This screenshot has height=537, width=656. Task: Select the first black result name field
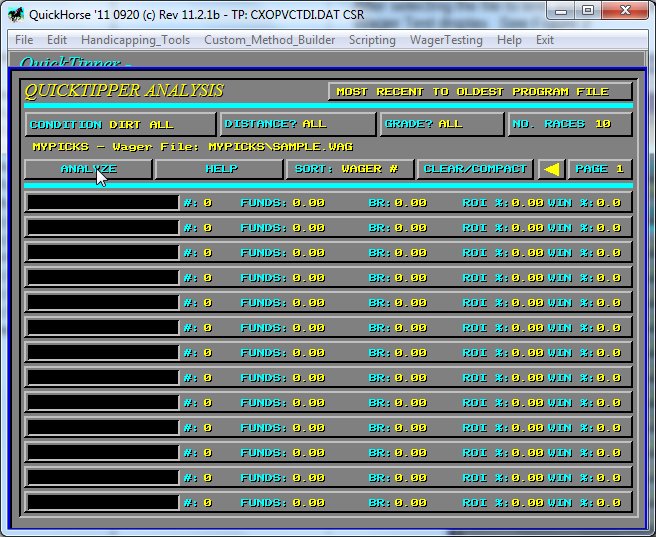[x=103, y=202]
